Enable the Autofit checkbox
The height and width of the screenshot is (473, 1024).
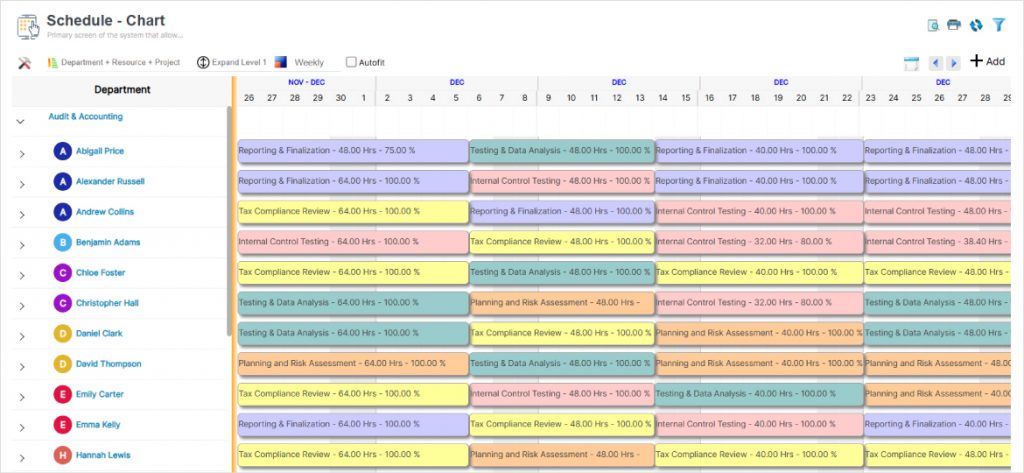pos(351,62)
